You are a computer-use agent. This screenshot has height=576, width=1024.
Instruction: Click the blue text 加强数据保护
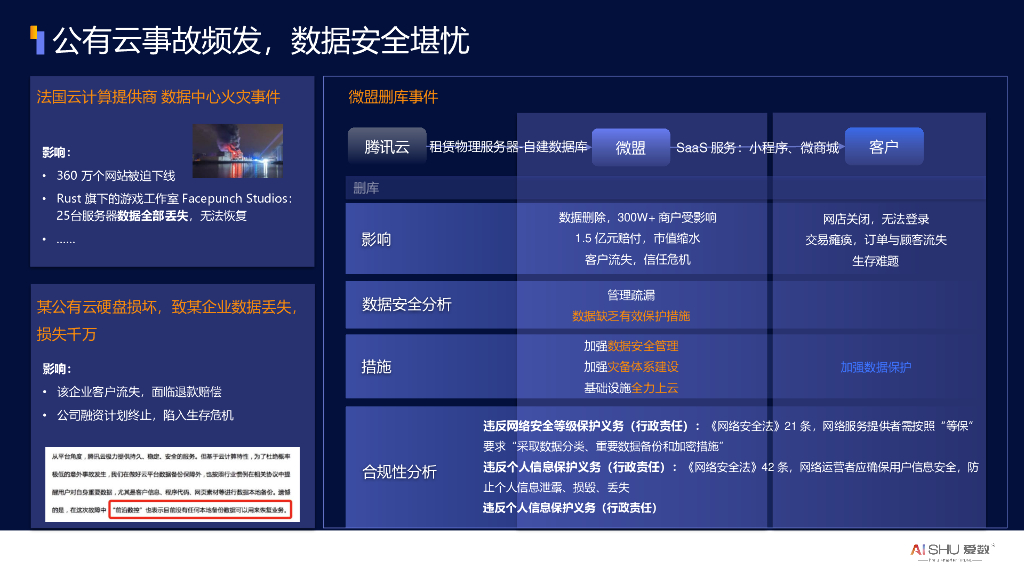click(876, 368)
